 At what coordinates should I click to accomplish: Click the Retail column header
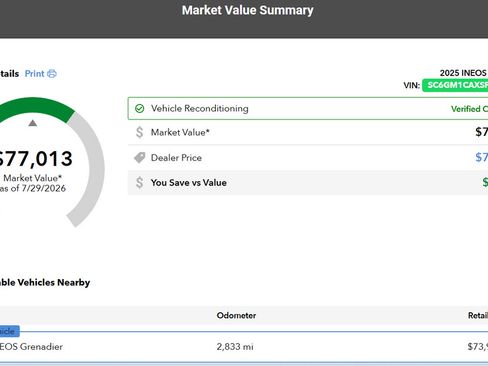(478, 315)
